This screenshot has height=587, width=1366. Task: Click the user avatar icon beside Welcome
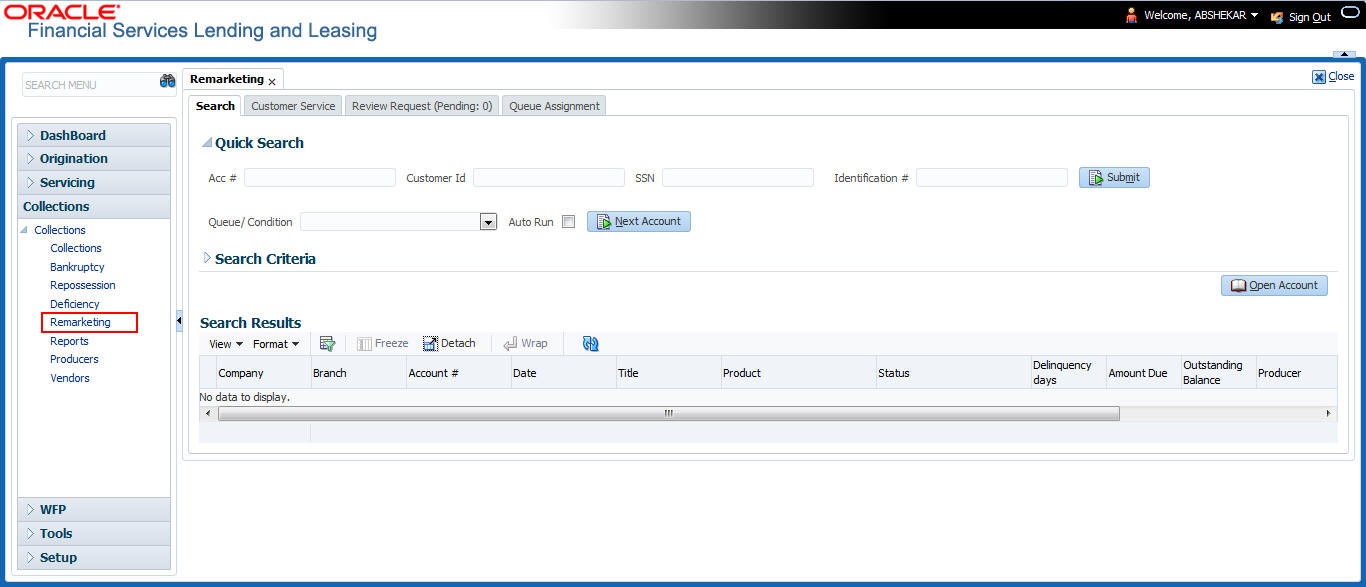(x=1132, y=16)
